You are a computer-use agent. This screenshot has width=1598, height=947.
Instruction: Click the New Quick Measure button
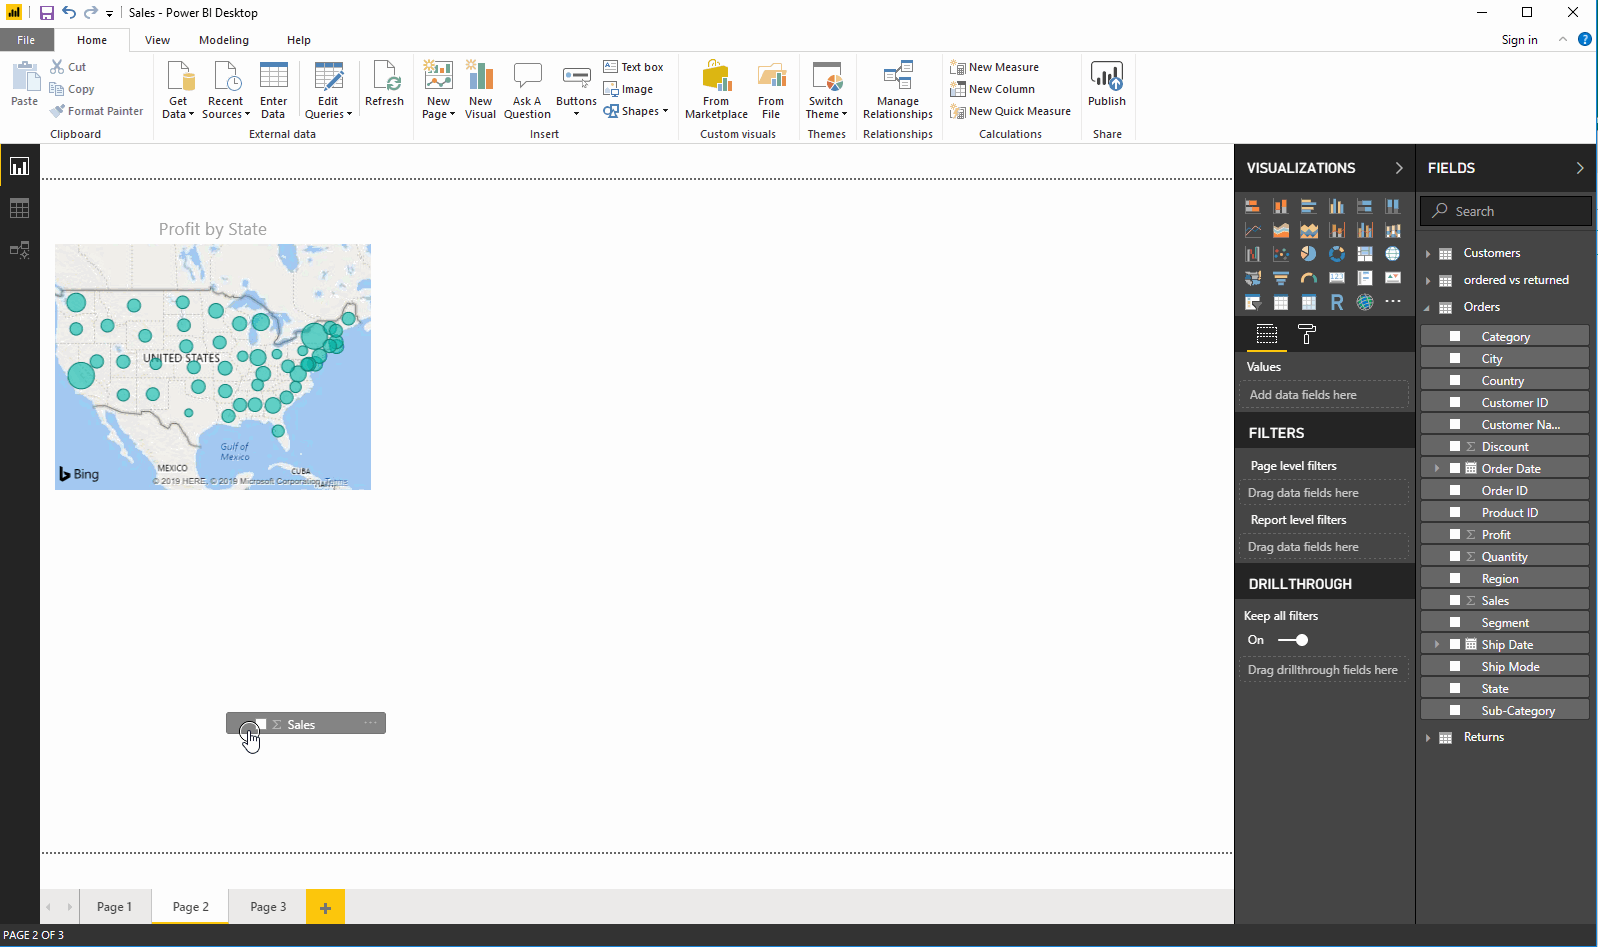click(x=1010, y=111)
